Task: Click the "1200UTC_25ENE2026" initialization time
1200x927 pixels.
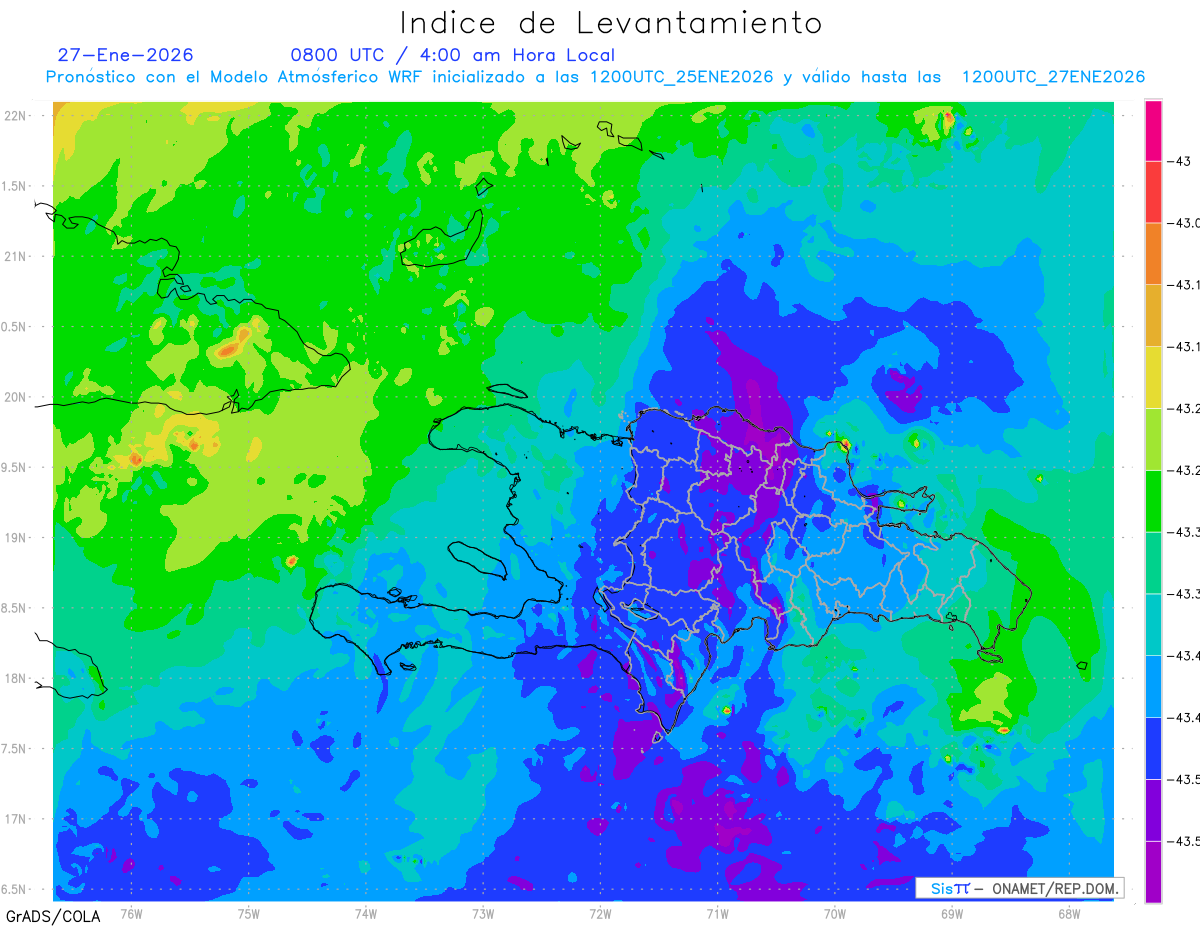Action: (681, 77)
